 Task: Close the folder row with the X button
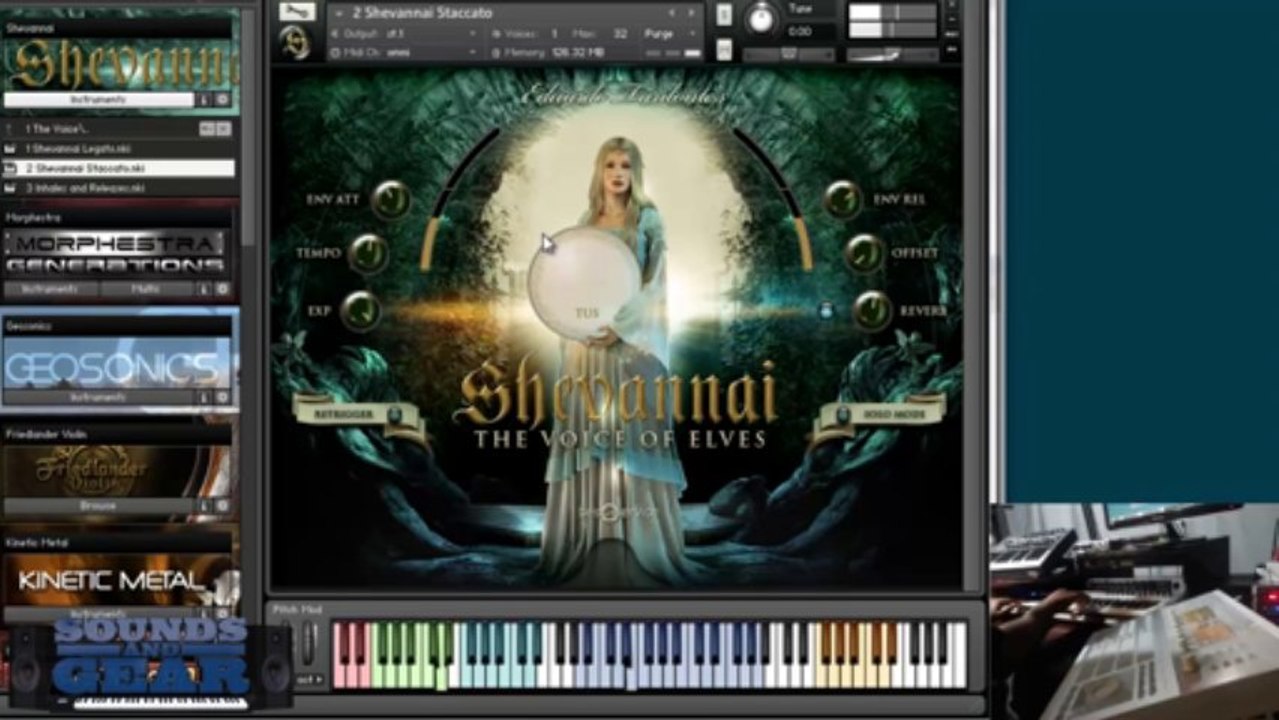click(x=224, y=129)
